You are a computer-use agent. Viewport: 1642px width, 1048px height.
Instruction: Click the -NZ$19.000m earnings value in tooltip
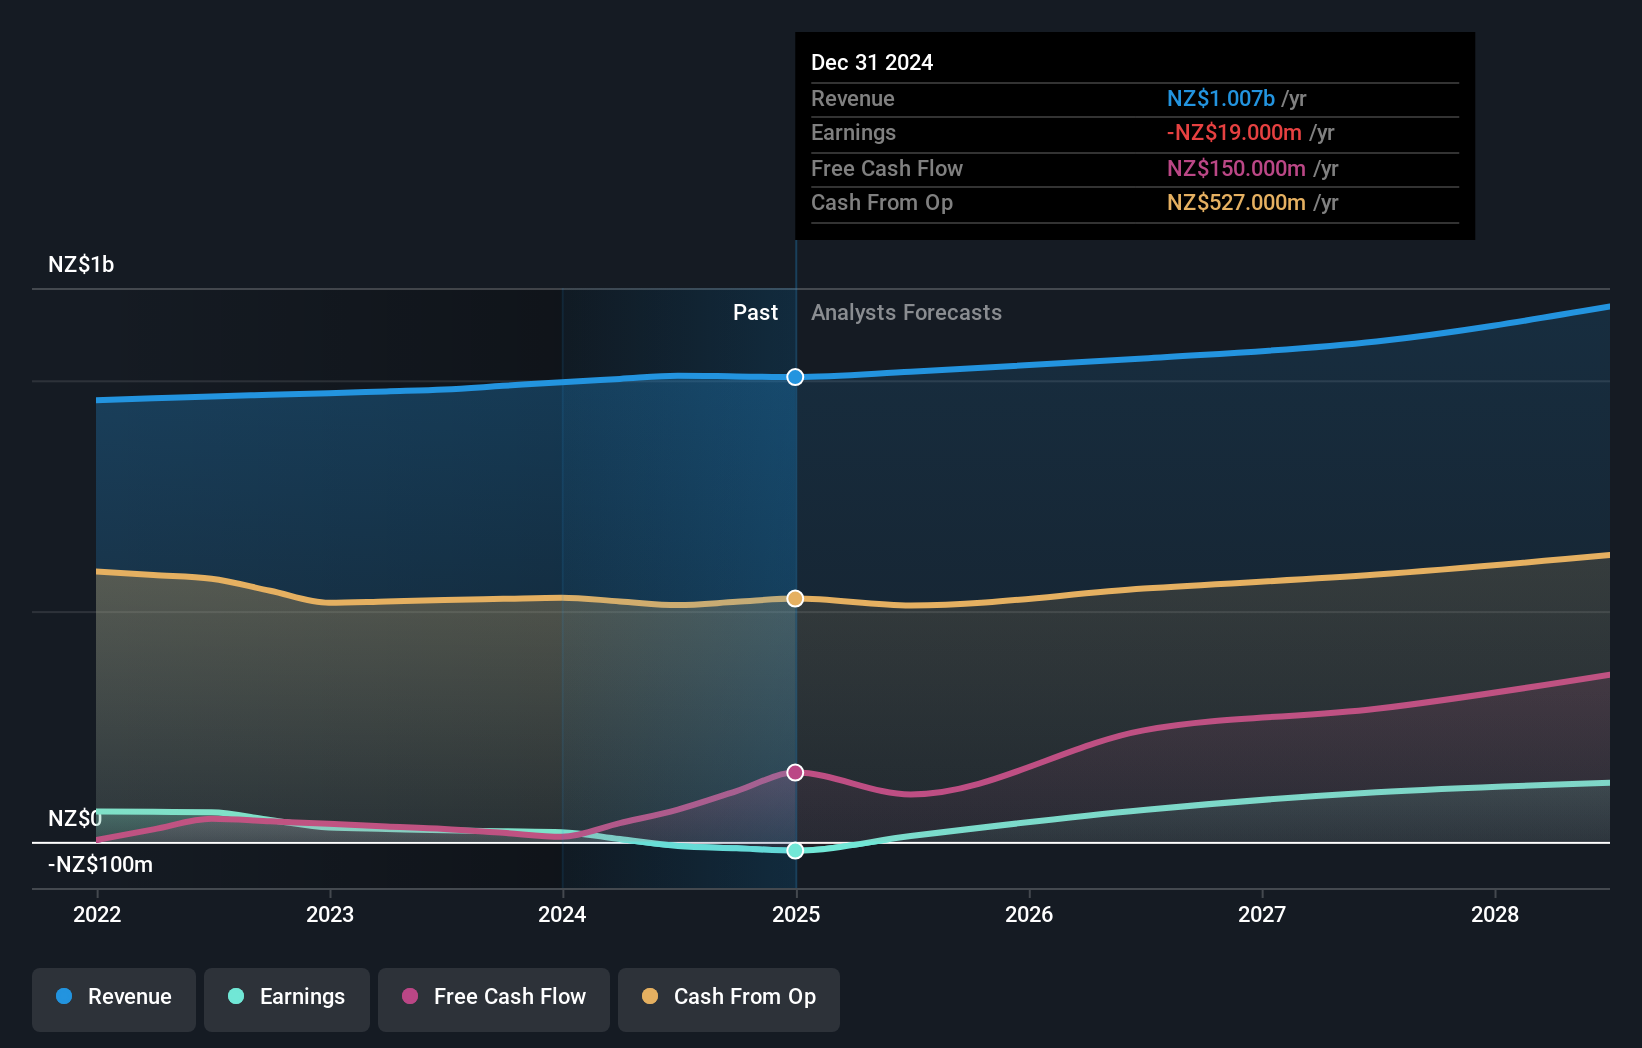(x=1234, y=133)
